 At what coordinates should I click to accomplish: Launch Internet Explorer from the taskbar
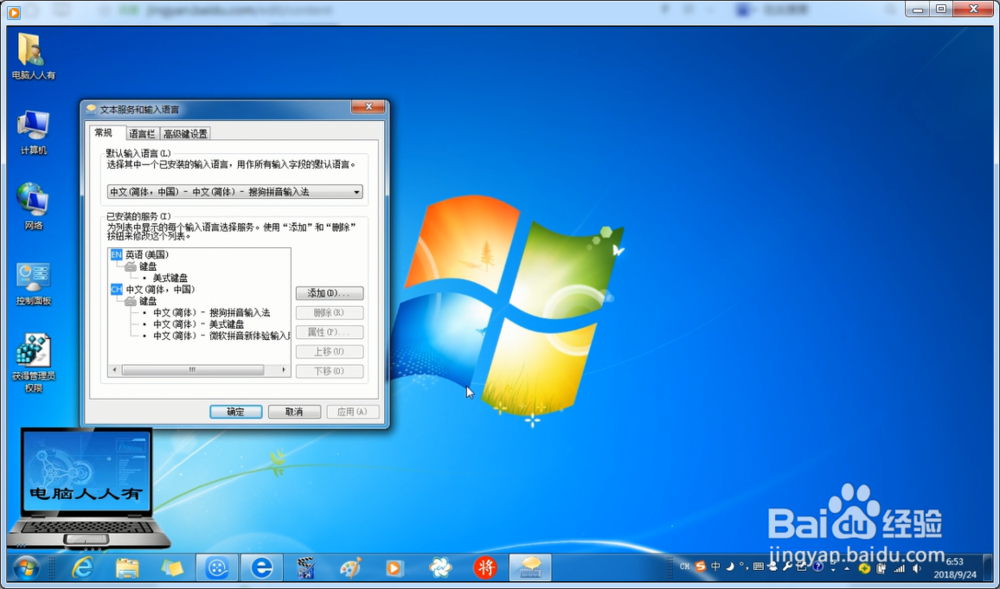(x=82, y=567)
